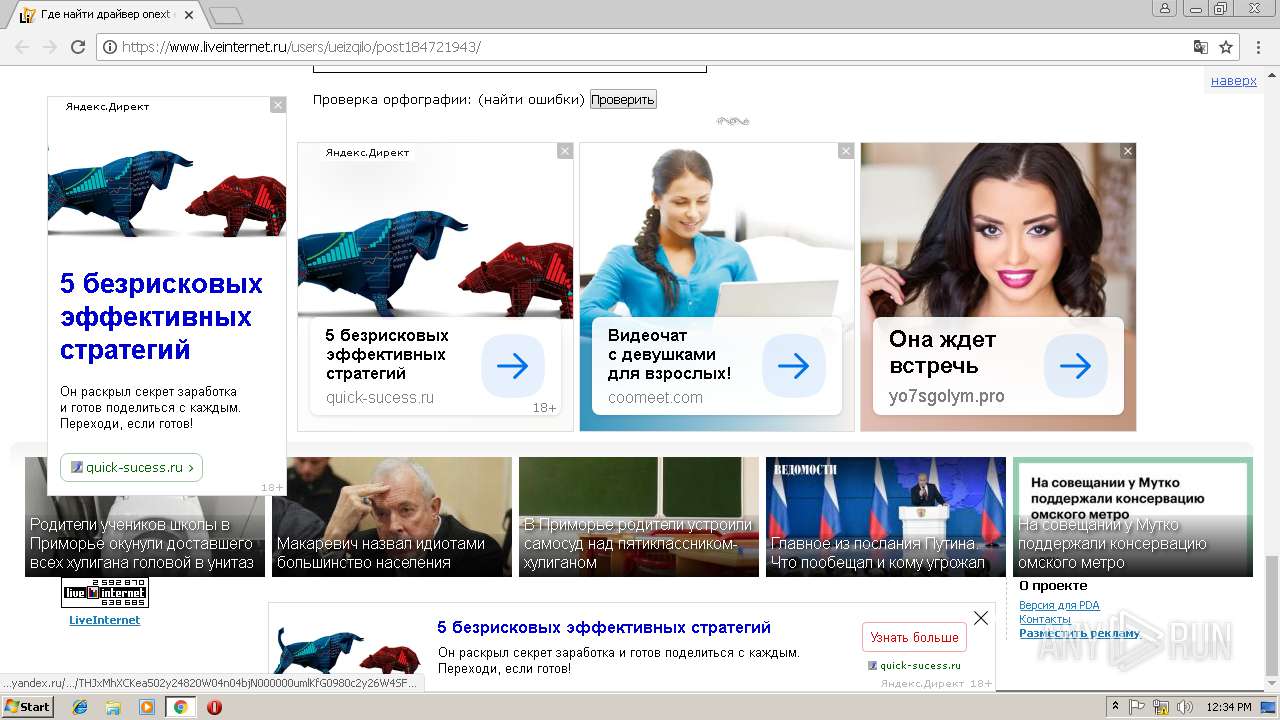Click arrow on quick-sucess.ru ad card
The height and width of the screenshot is (720, 1280).
513,366
